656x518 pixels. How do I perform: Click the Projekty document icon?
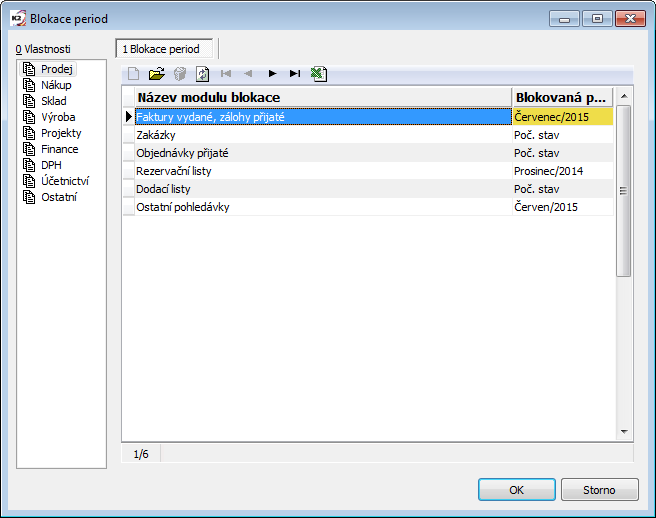click(29, 133)
